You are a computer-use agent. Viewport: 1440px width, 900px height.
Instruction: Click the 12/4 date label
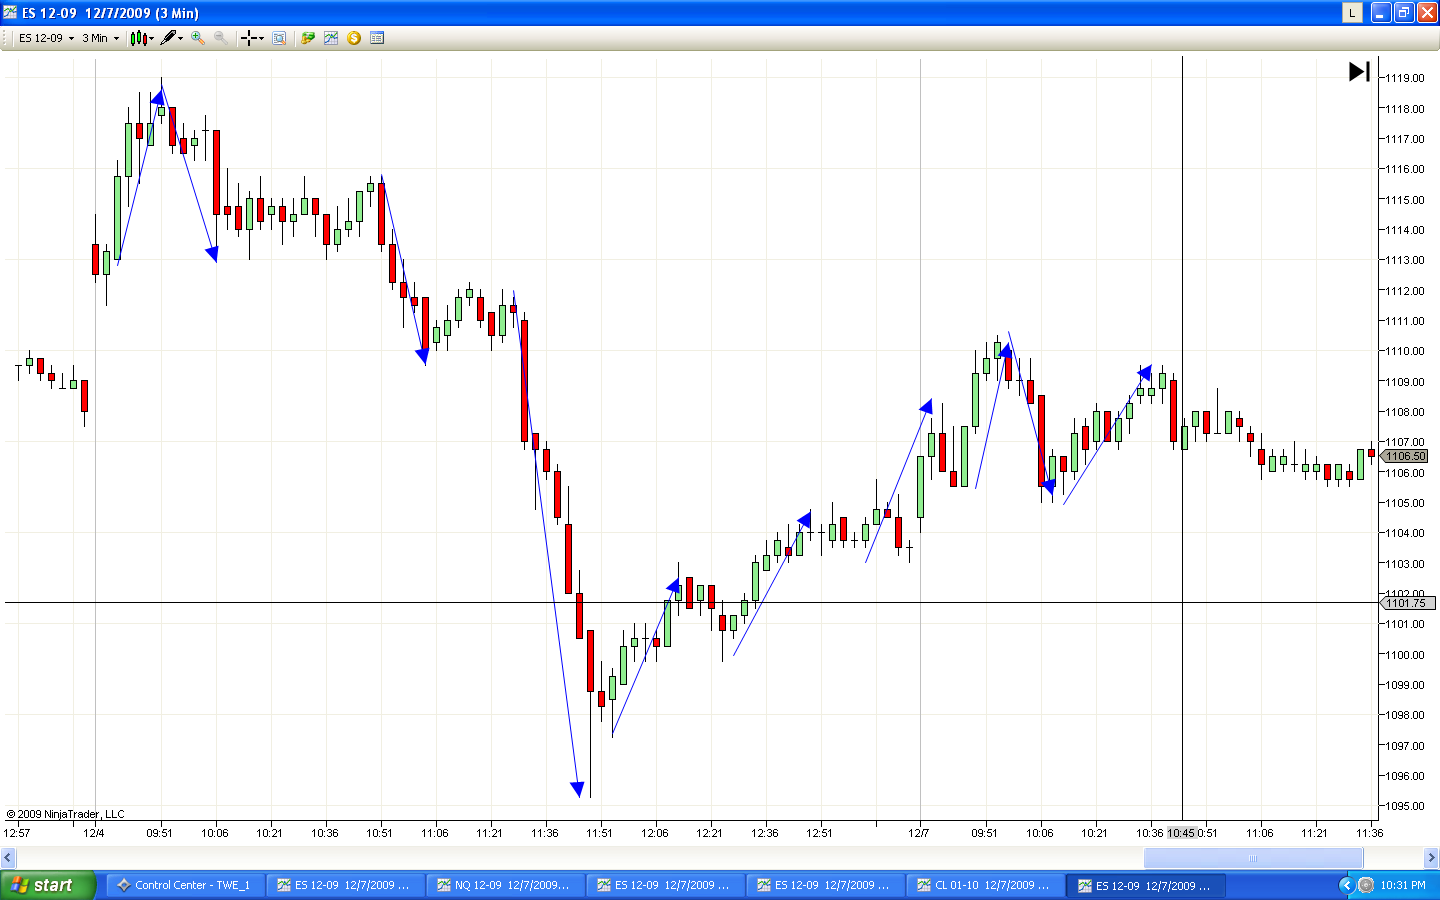click(x=94, y=833)
